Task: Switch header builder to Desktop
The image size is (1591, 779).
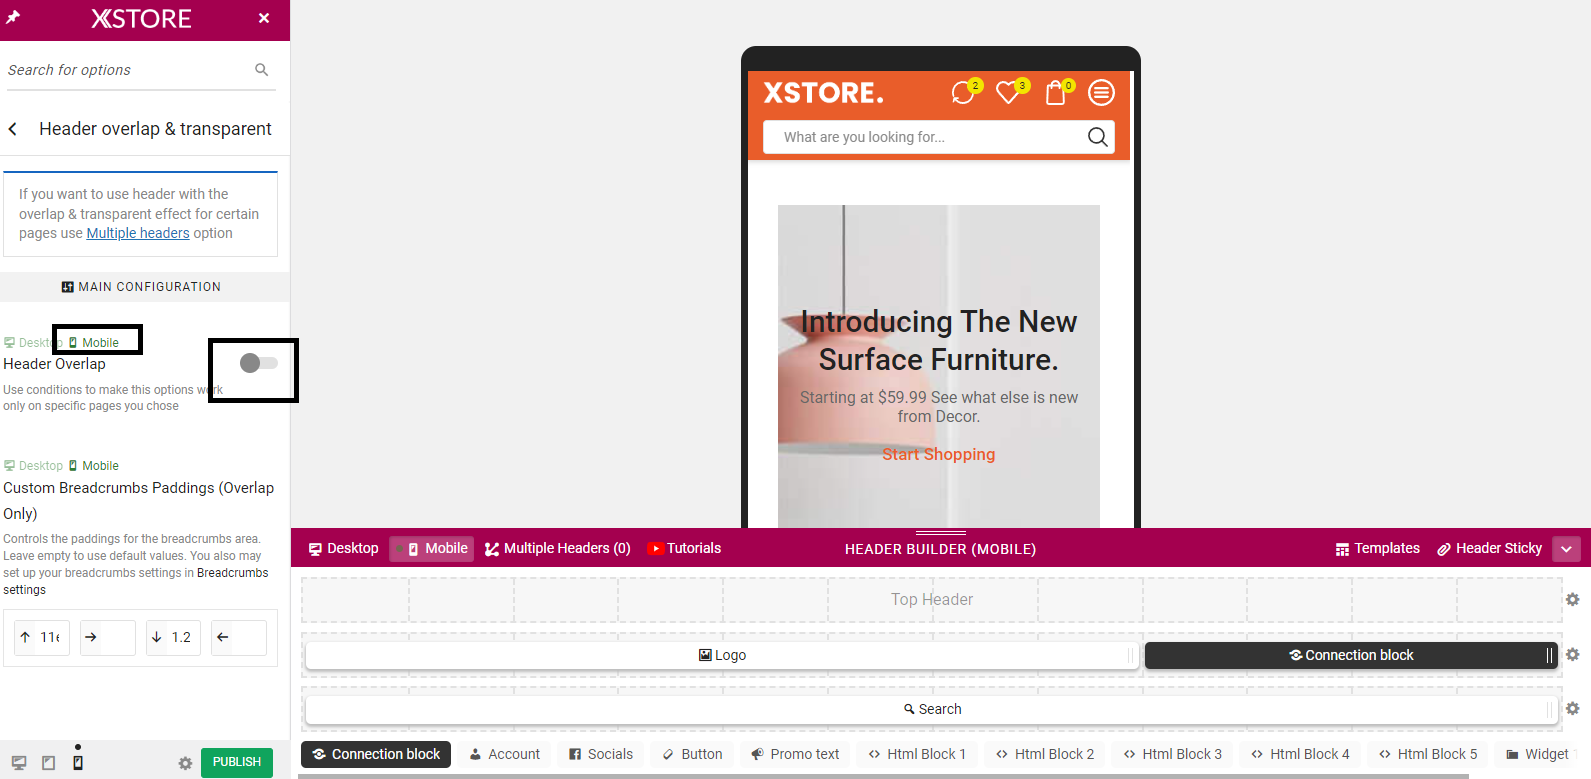Action: pos(344,548)
